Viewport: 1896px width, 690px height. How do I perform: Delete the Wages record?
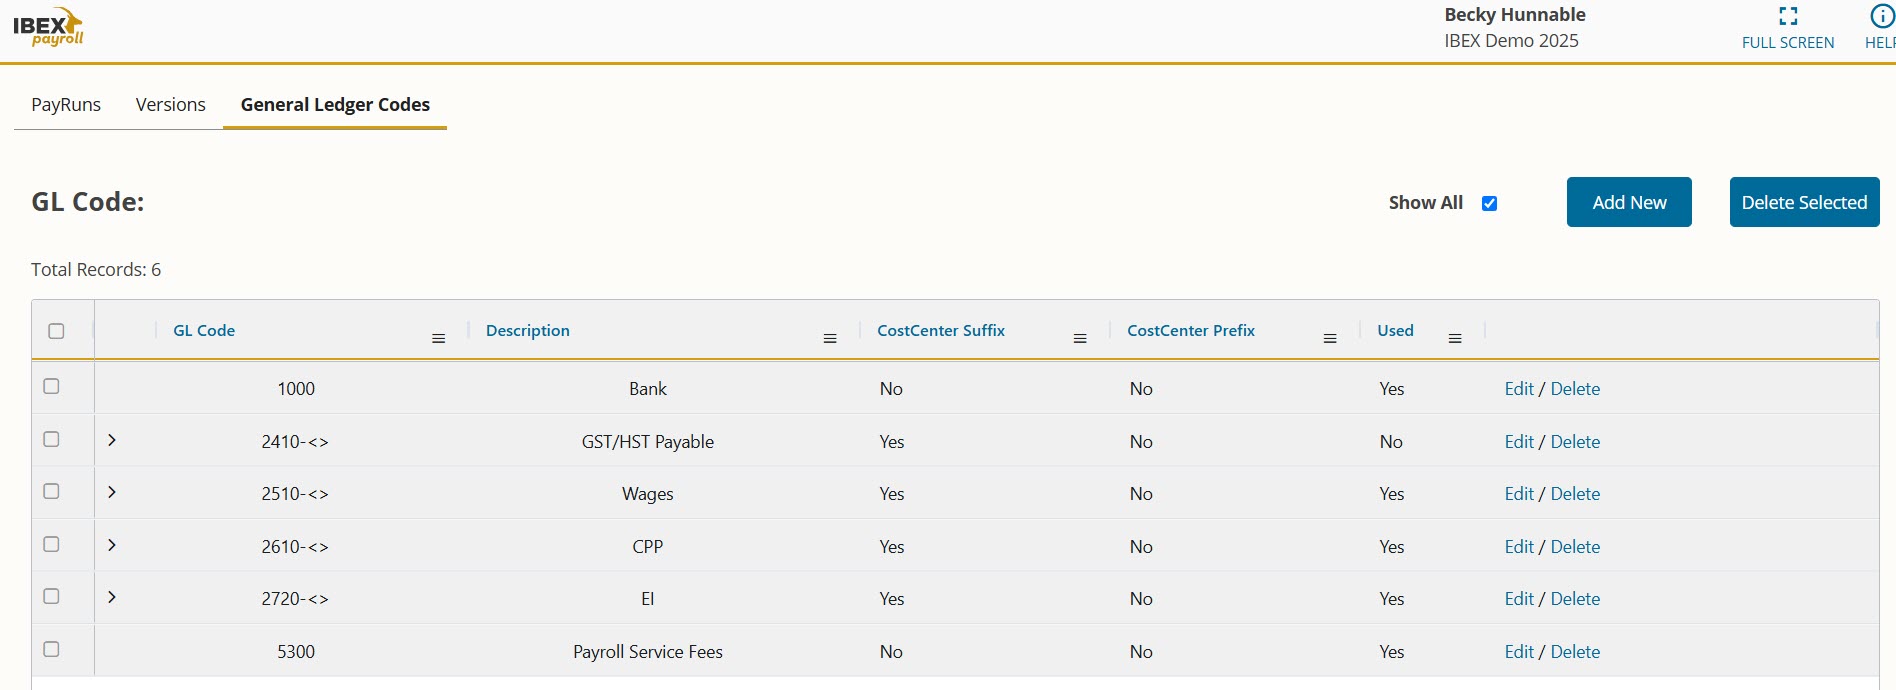(x=1575, y=494)
